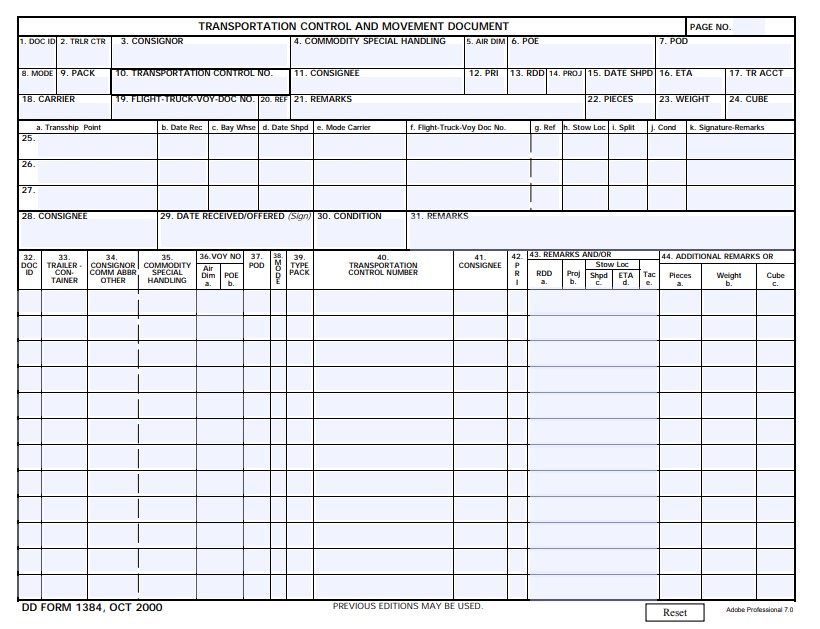Image resolution: width=820 pixels, height=629 pixels.
Task: Click row 27 Transship Point field
Action: pos(97,198)
